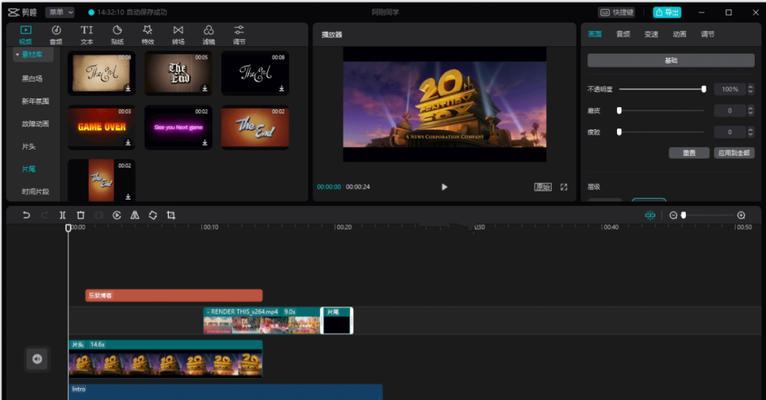Screen dimensions: 766x400
Task: Click the Redo arrow in timeline toolbar
Action: point(44,215)
